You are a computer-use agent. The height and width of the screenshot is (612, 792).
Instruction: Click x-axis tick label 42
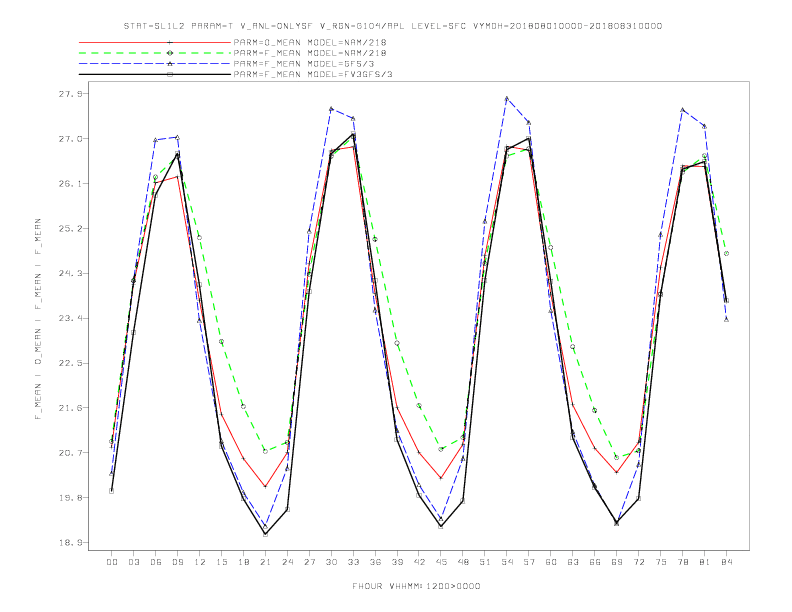(419, 562)
